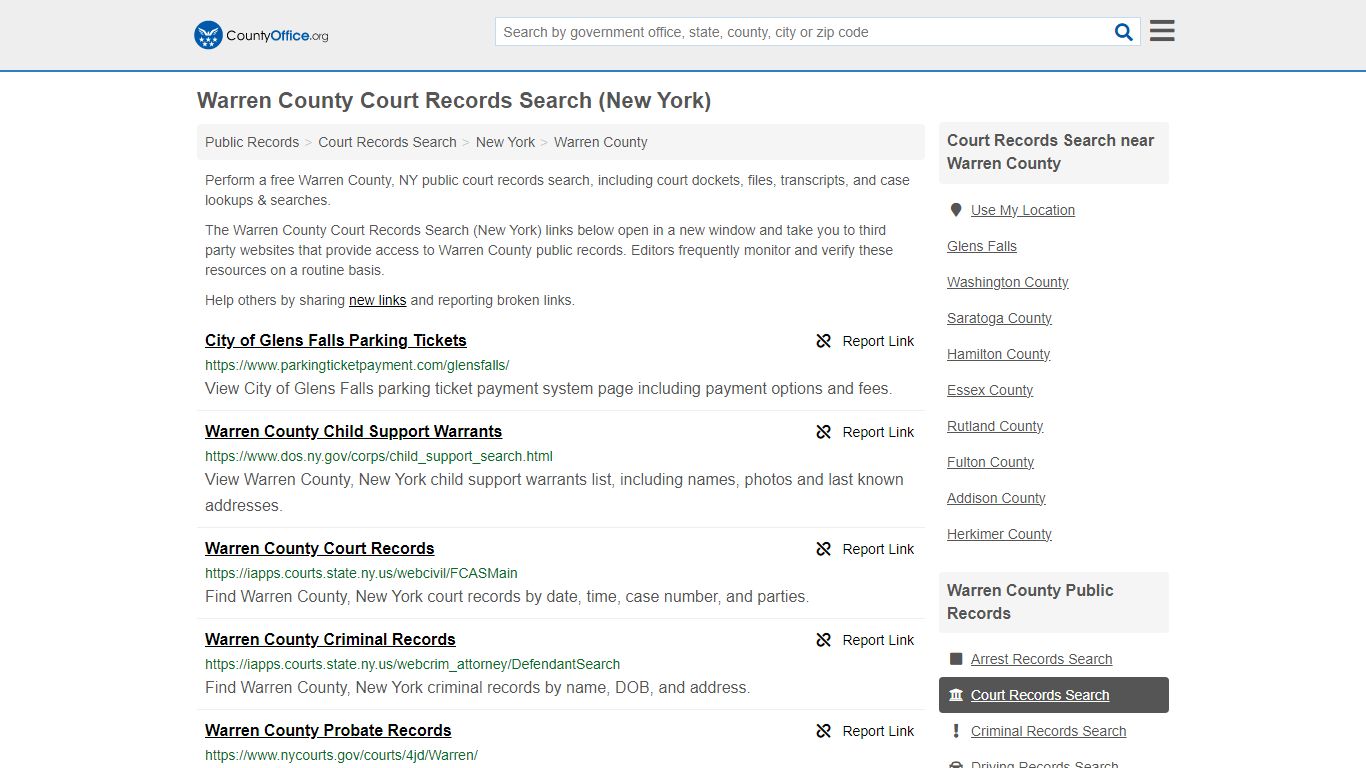
Task: Open Arrest Records Search sidebar link
Action: (1041, 659)
